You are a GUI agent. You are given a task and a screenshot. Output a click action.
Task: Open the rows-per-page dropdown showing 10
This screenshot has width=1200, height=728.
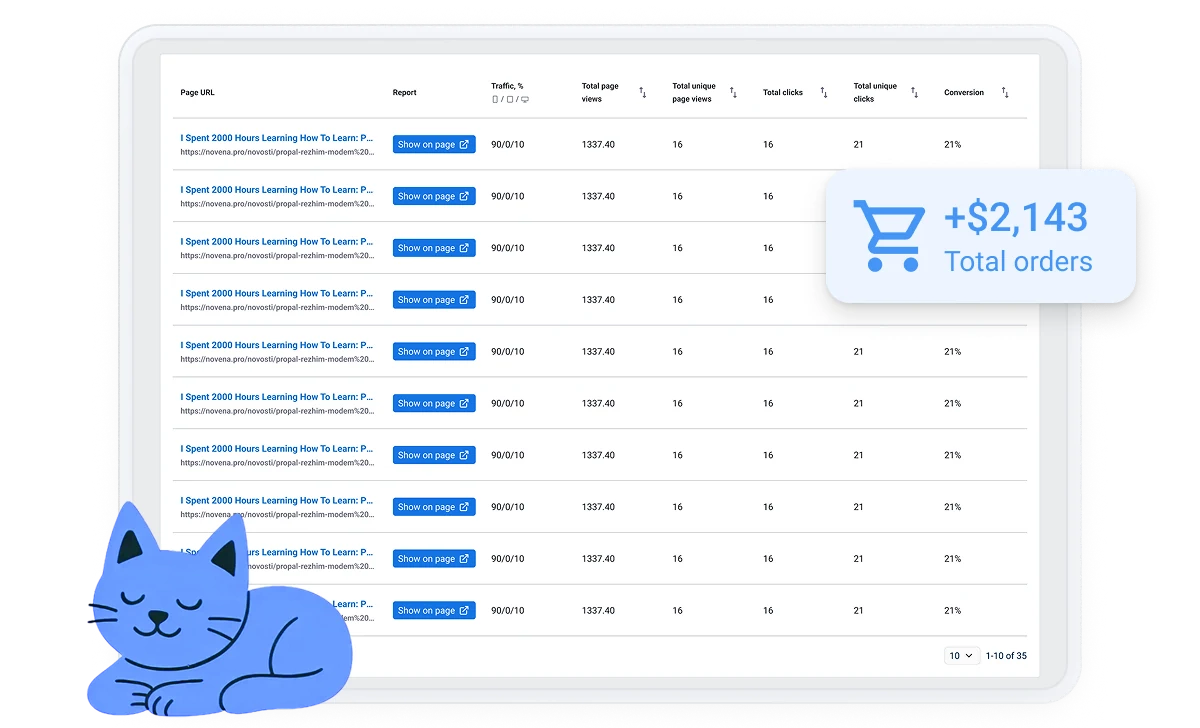961,656
